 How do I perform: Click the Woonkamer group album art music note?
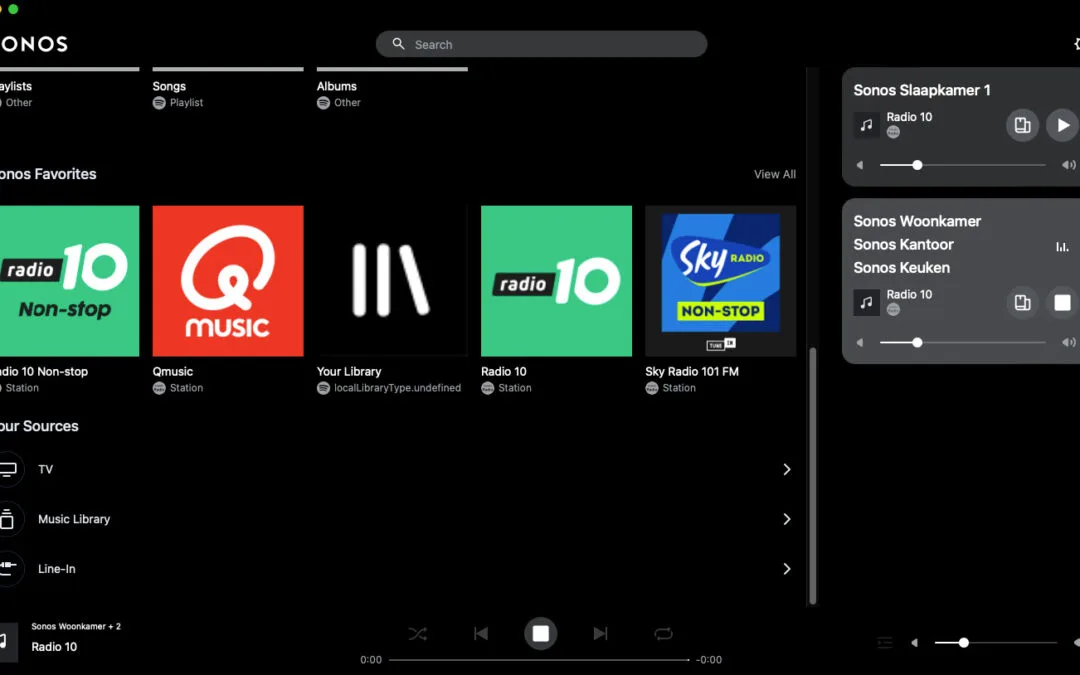tap(866, 302)
